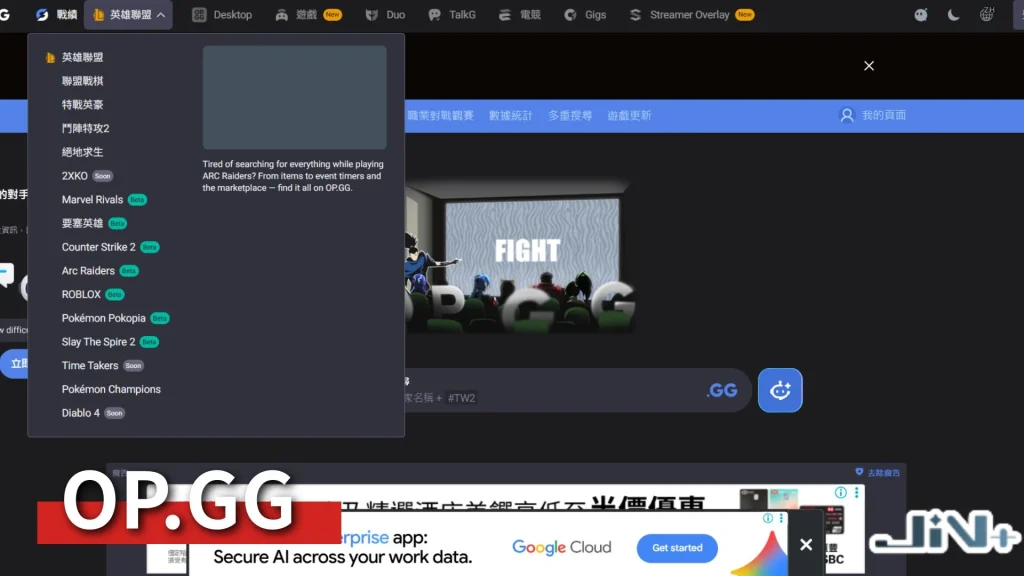Go to the Duo page

point(385,14)
